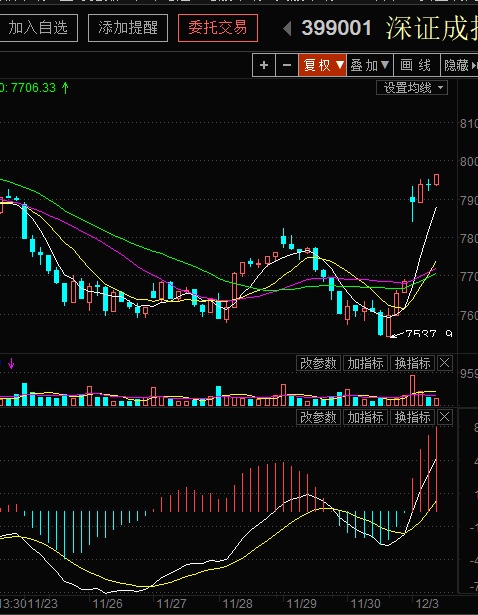The height and width of the screenshot is (615, 478).
Task: Click 换指标 in the MACD panel
Action: [x=413, y=417]
